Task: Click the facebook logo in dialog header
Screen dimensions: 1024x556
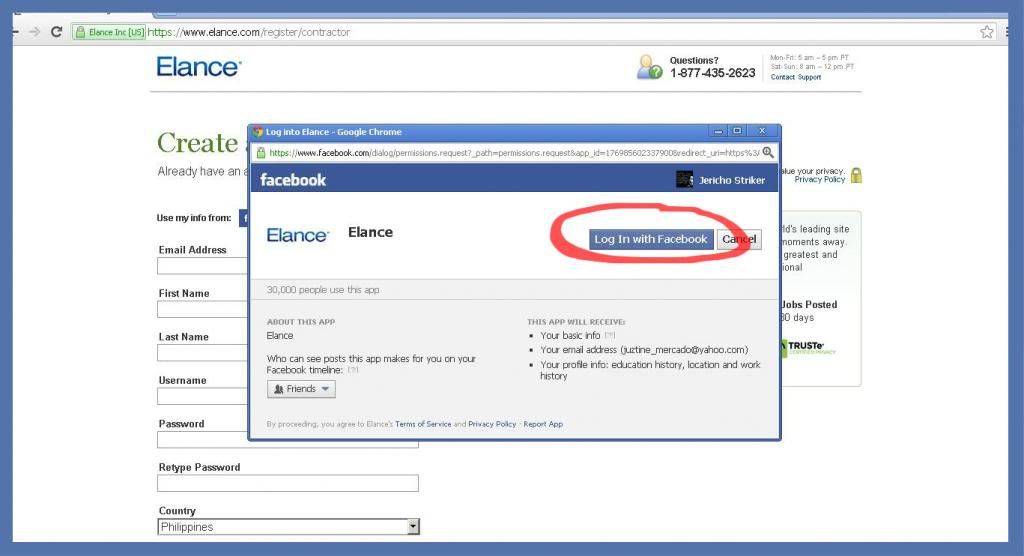Action: point(293,180)
